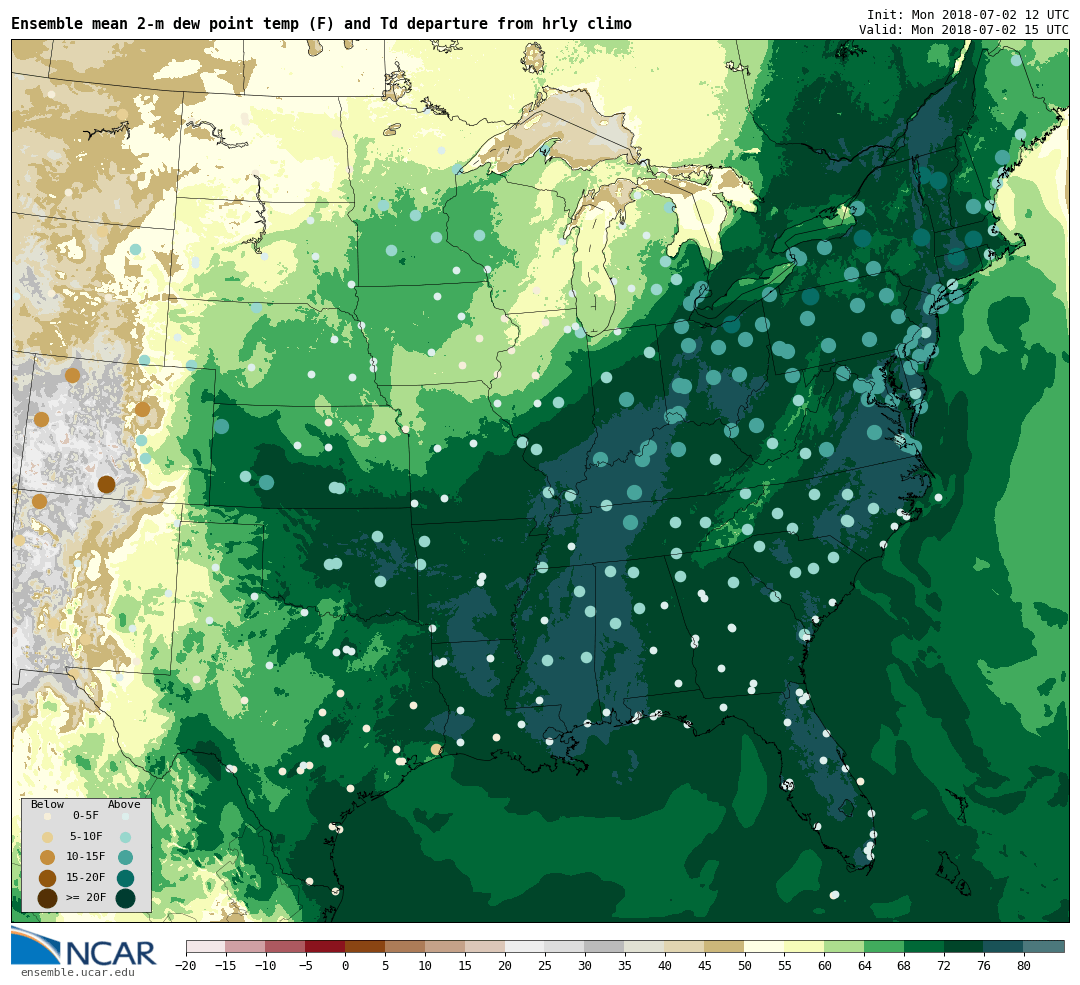Click the Below 5-10F tan legend circle
The width and height of the screenshot is (1080, 985).
[x=48, y=838]
